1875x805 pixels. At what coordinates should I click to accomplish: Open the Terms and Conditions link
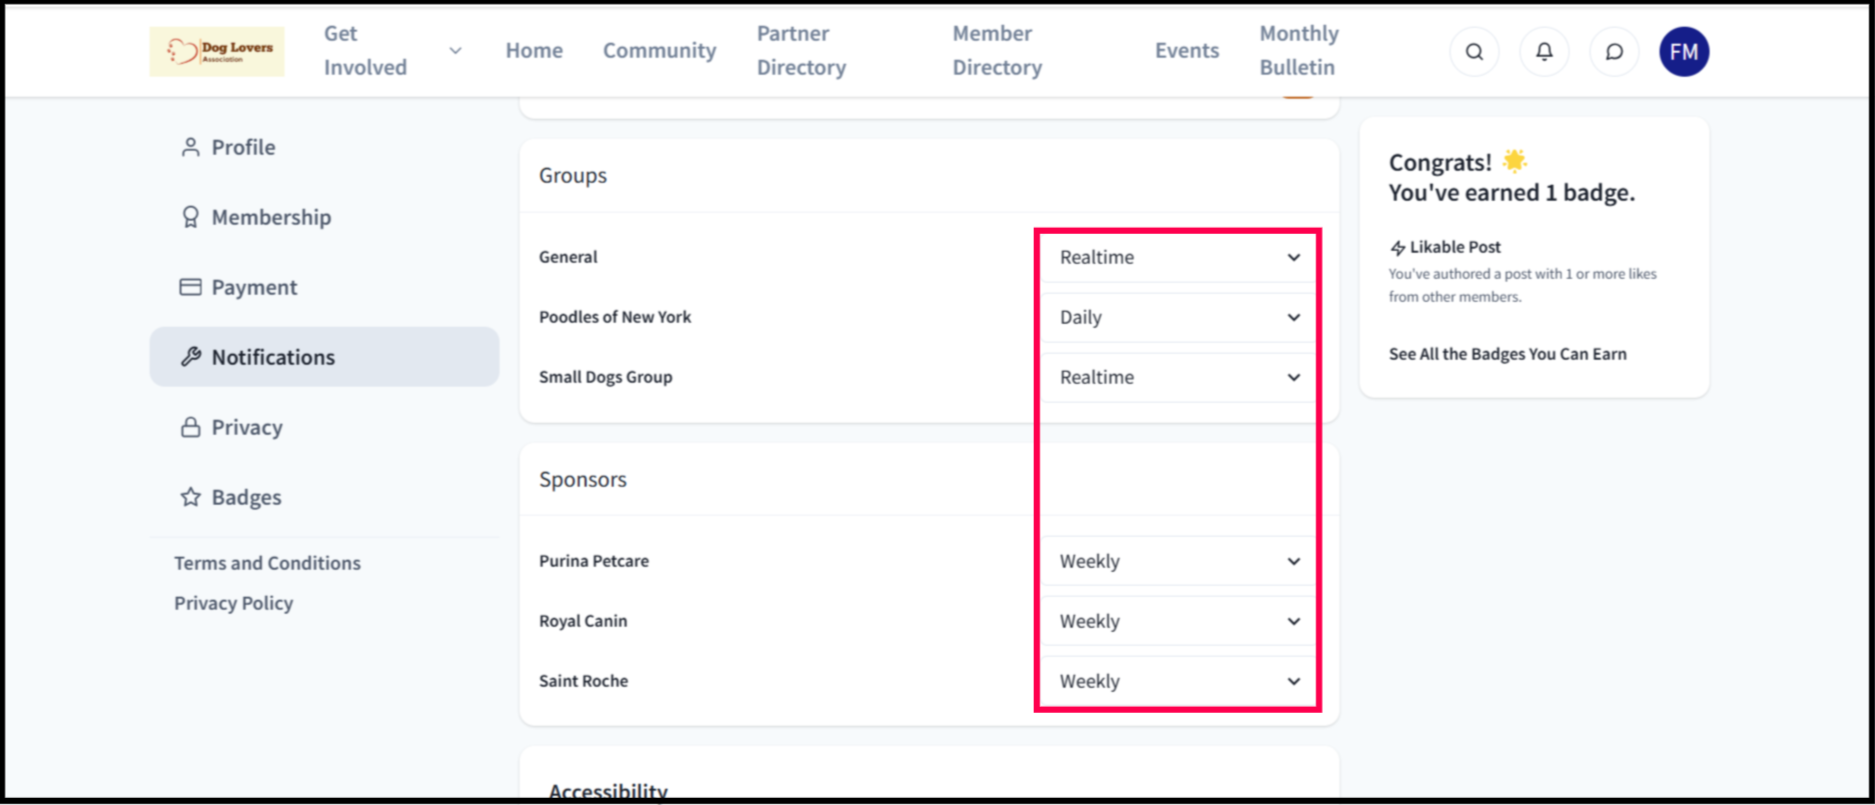[x=267, y=563]
